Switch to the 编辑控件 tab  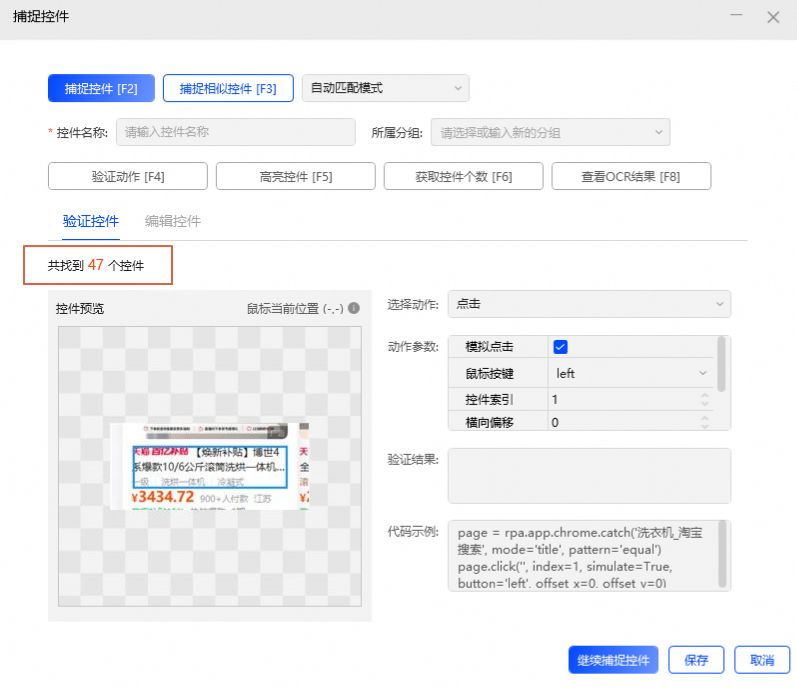[172, 222]
